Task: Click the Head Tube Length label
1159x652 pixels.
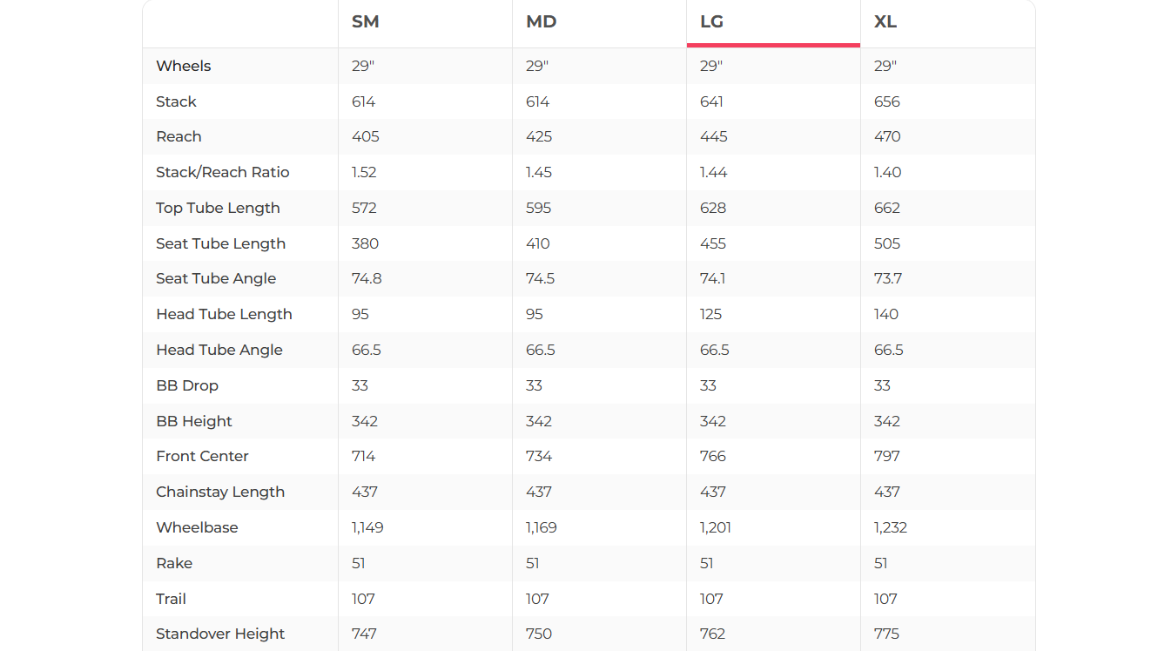Action: [x=224, y=314]
